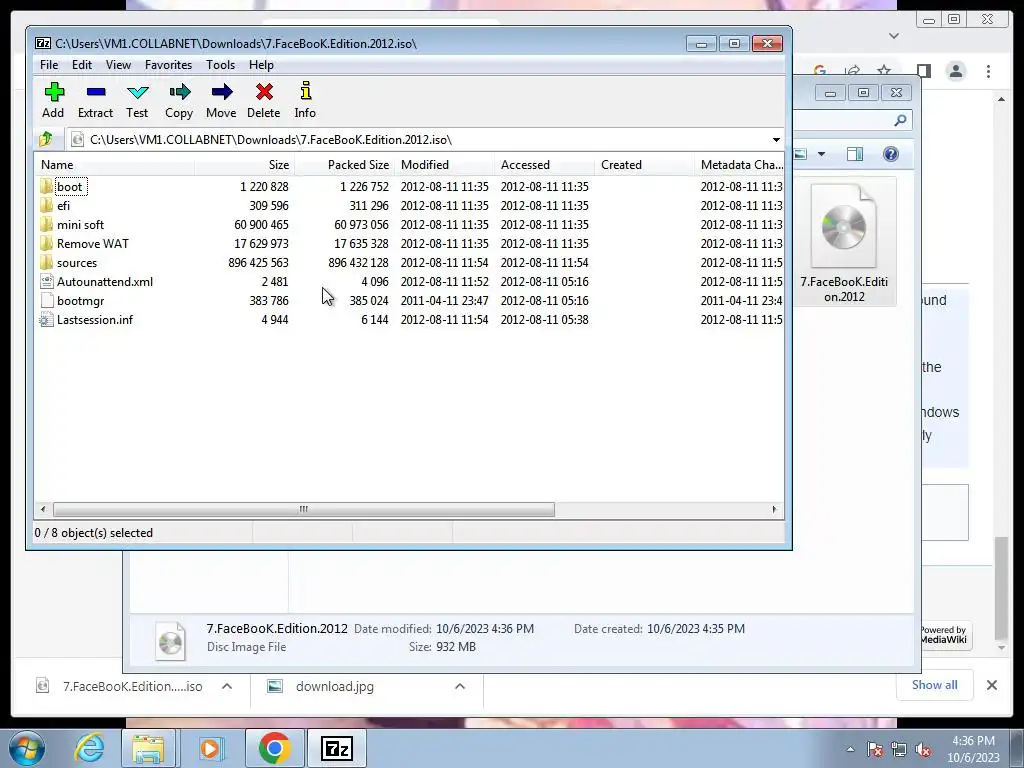Open Chrome's three-dot menu
The width and height of the screenshot is (1024, 768).
tap(988, 71)
